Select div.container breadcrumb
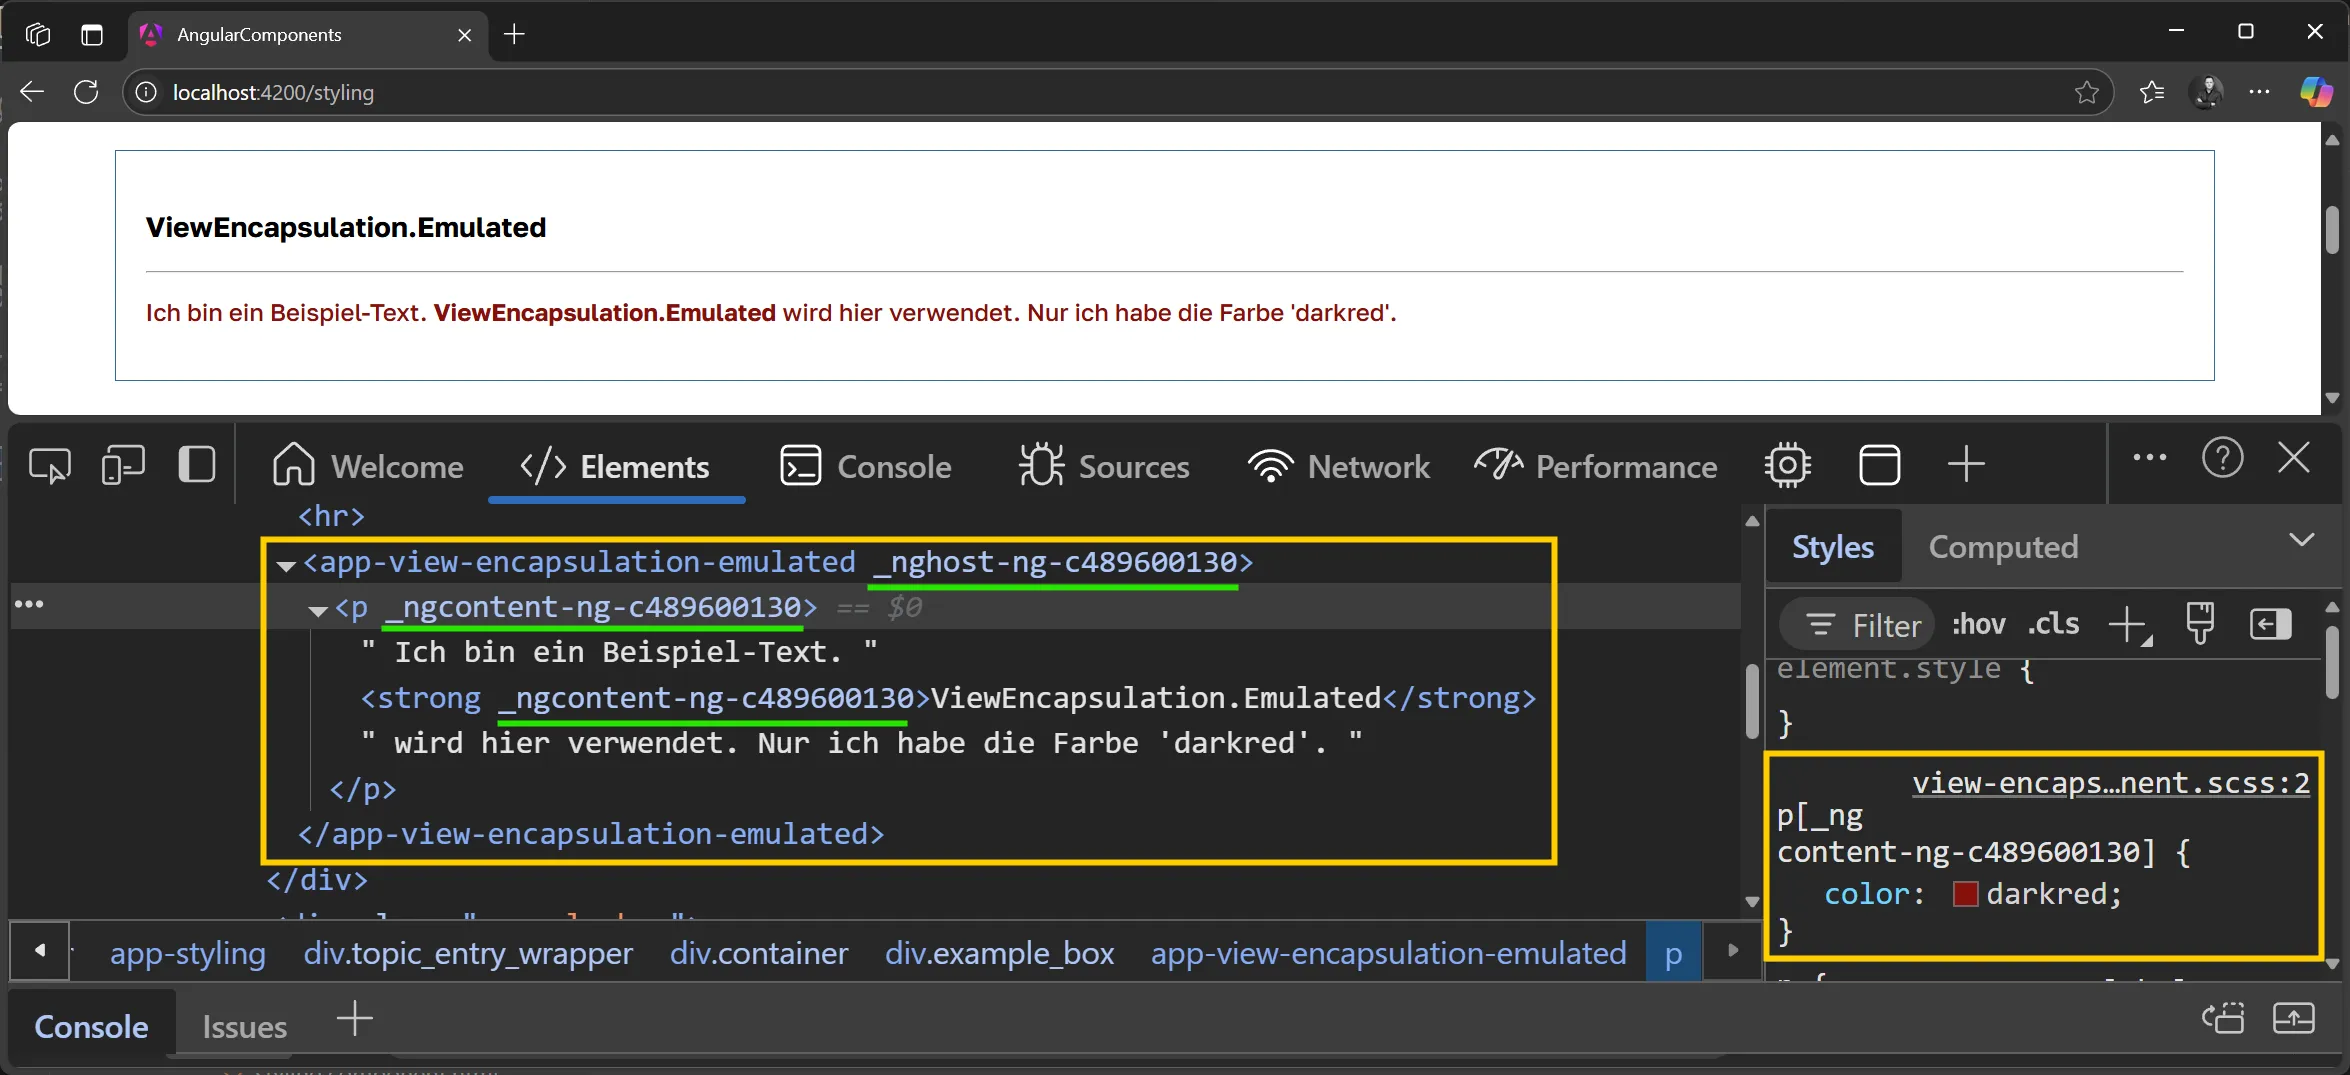The image size is (2350, 1075). coord(759,953)
